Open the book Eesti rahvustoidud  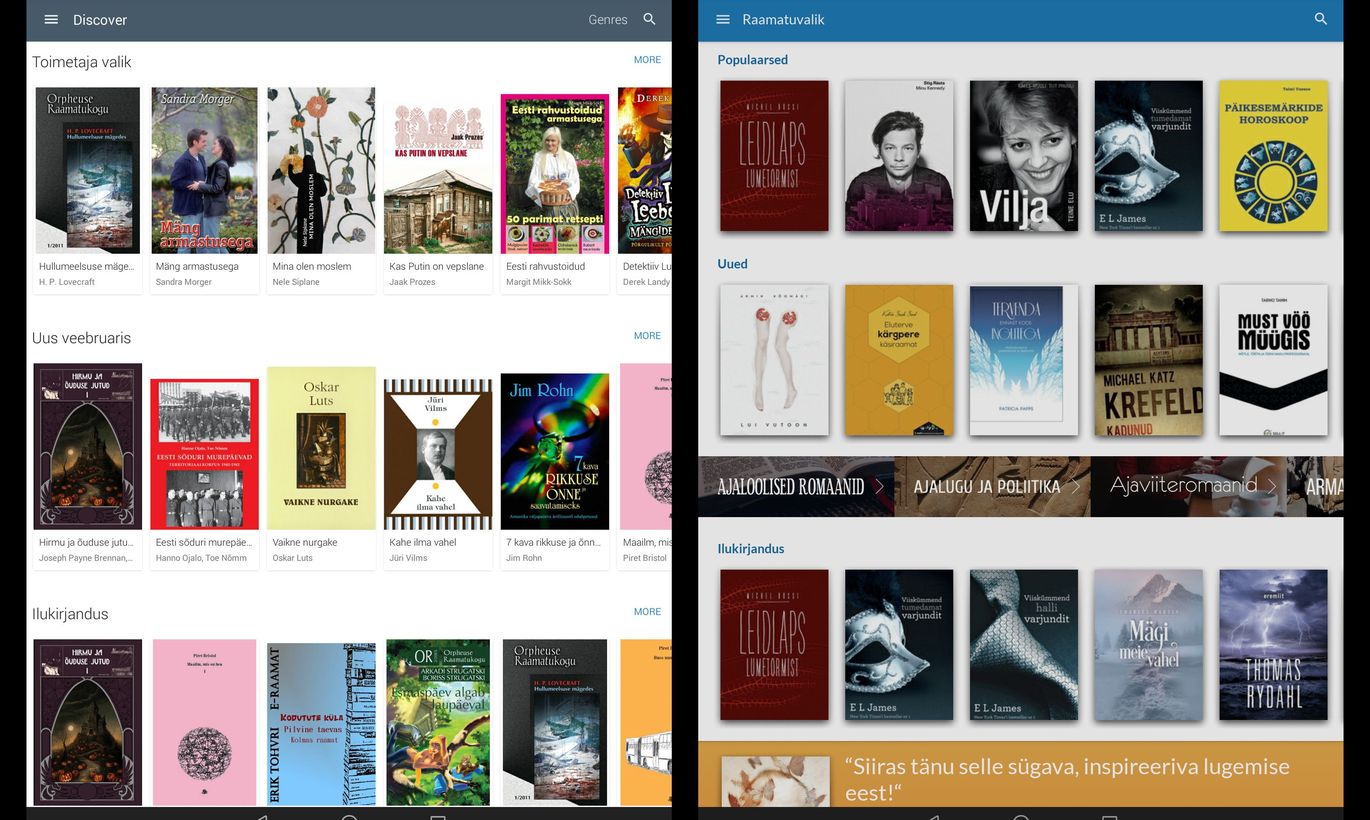click(x=555, y=190)
